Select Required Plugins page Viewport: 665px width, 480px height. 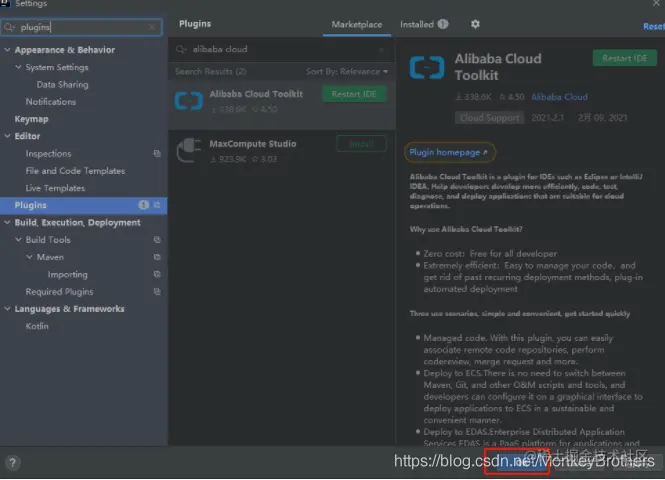[59, 292]
